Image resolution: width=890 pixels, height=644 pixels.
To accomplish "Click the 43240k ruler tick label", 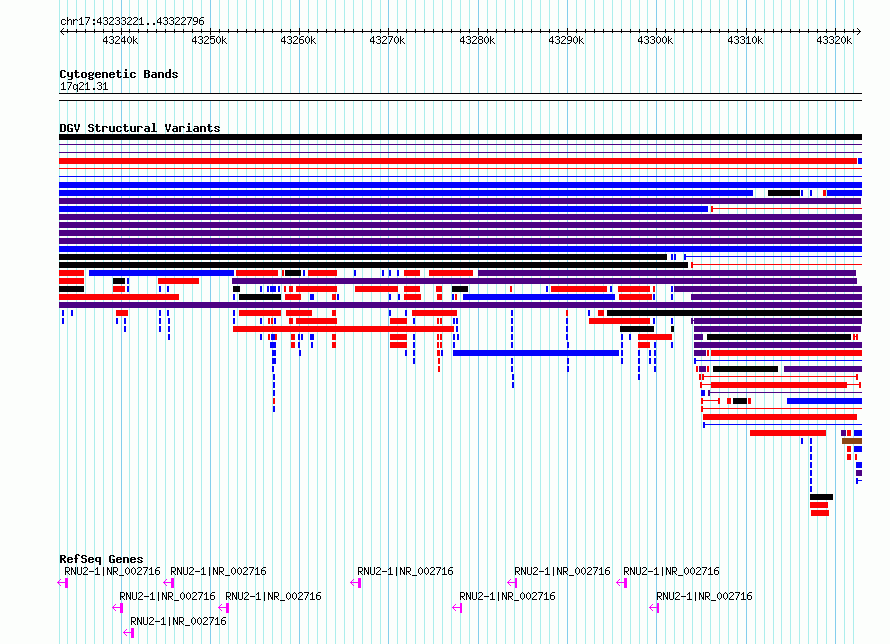I will (x=120, y=40).
